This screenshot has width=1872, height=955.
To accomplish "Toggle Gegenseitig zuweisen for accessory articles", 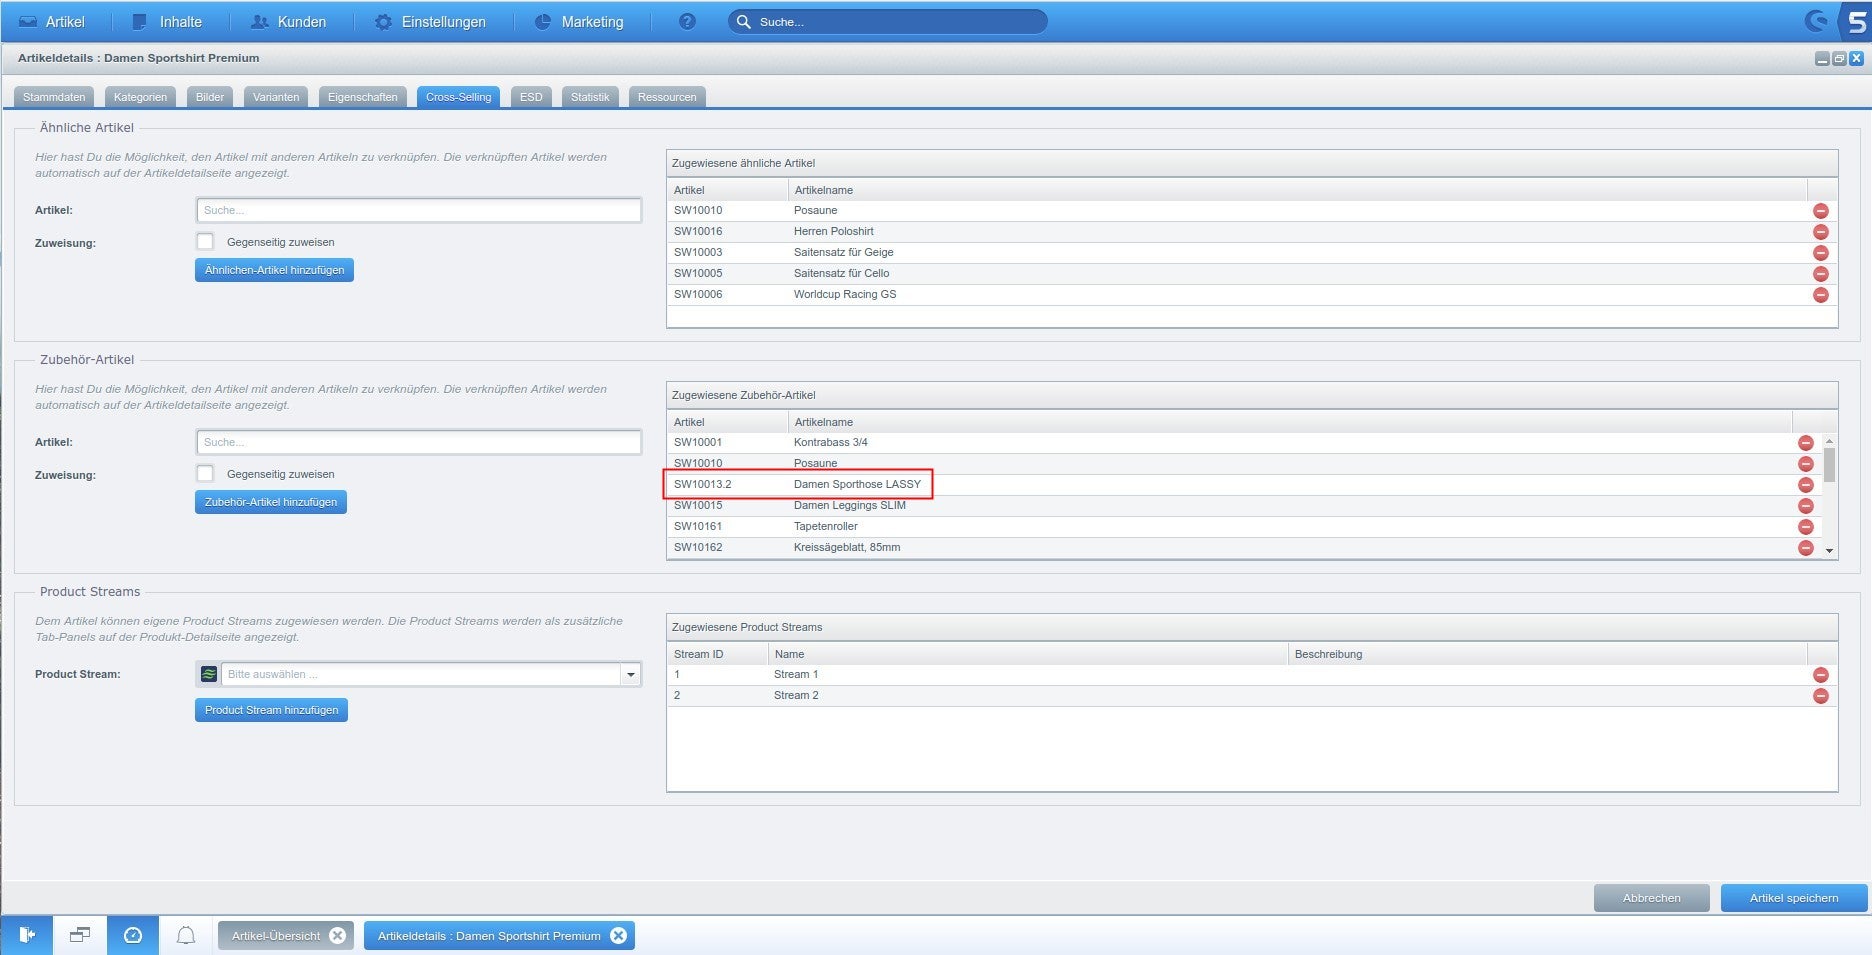I will pos(205,473).
